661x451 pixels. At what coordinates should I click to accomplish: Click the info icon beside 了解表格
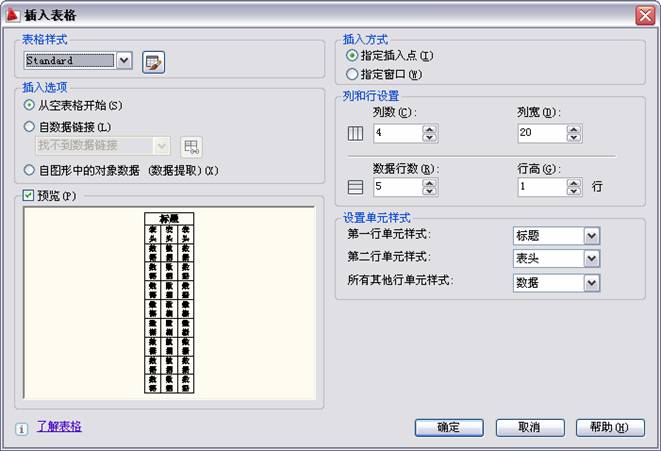pos(22,428)
